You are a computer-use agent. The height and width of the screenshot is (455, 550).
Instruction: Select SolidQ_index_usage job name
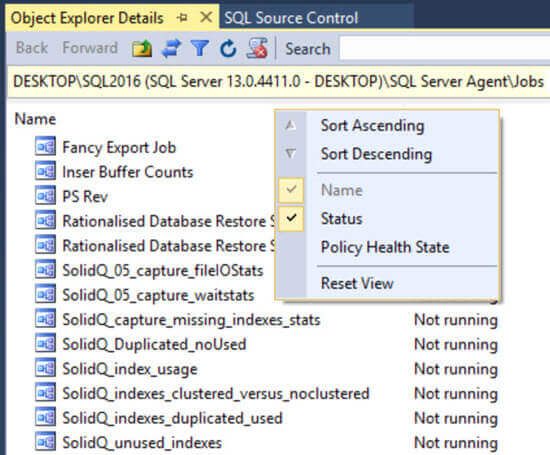[130, 369]
